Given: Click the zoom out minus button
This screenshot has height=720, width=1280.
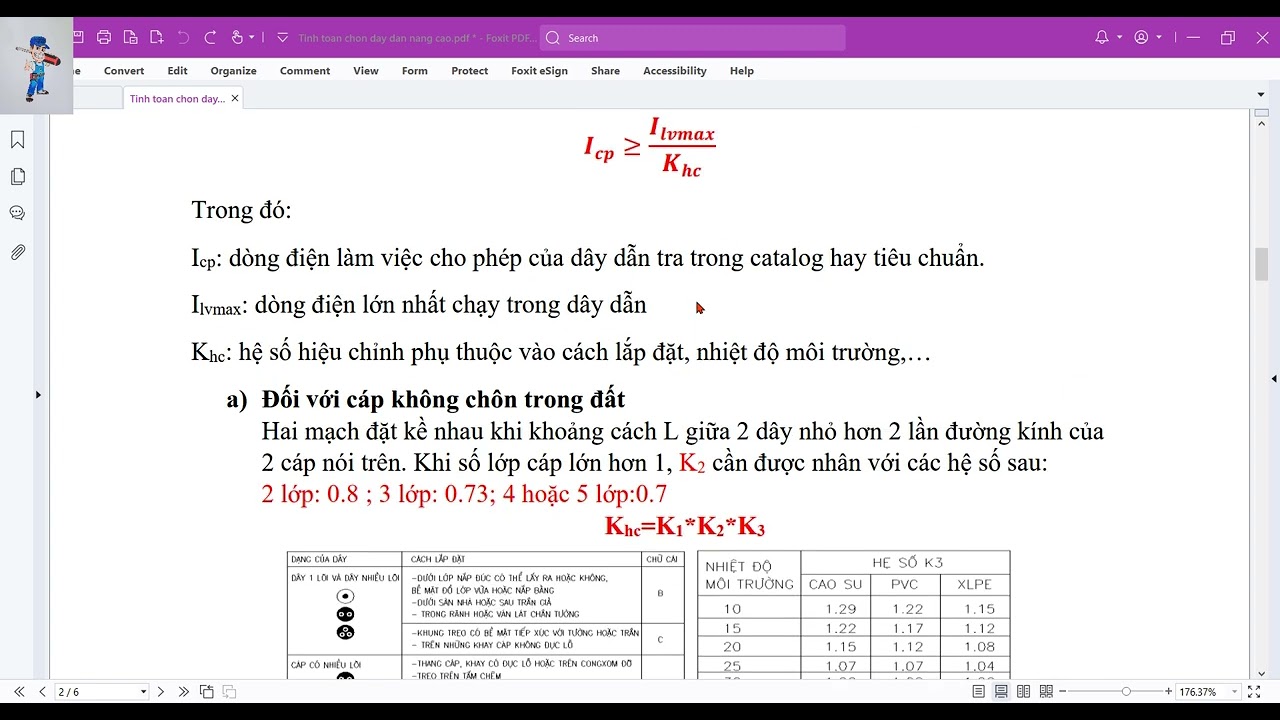Looking at the screenshot, I should tap(1063, 692).
